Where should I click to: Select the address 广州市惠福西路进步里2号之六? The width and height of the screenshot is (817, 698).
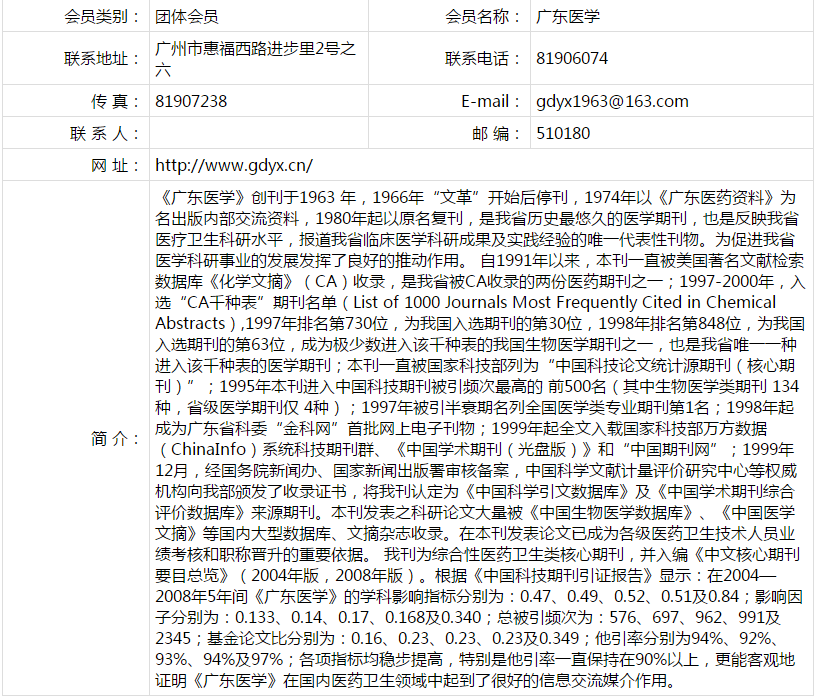[x=255, y=58]
